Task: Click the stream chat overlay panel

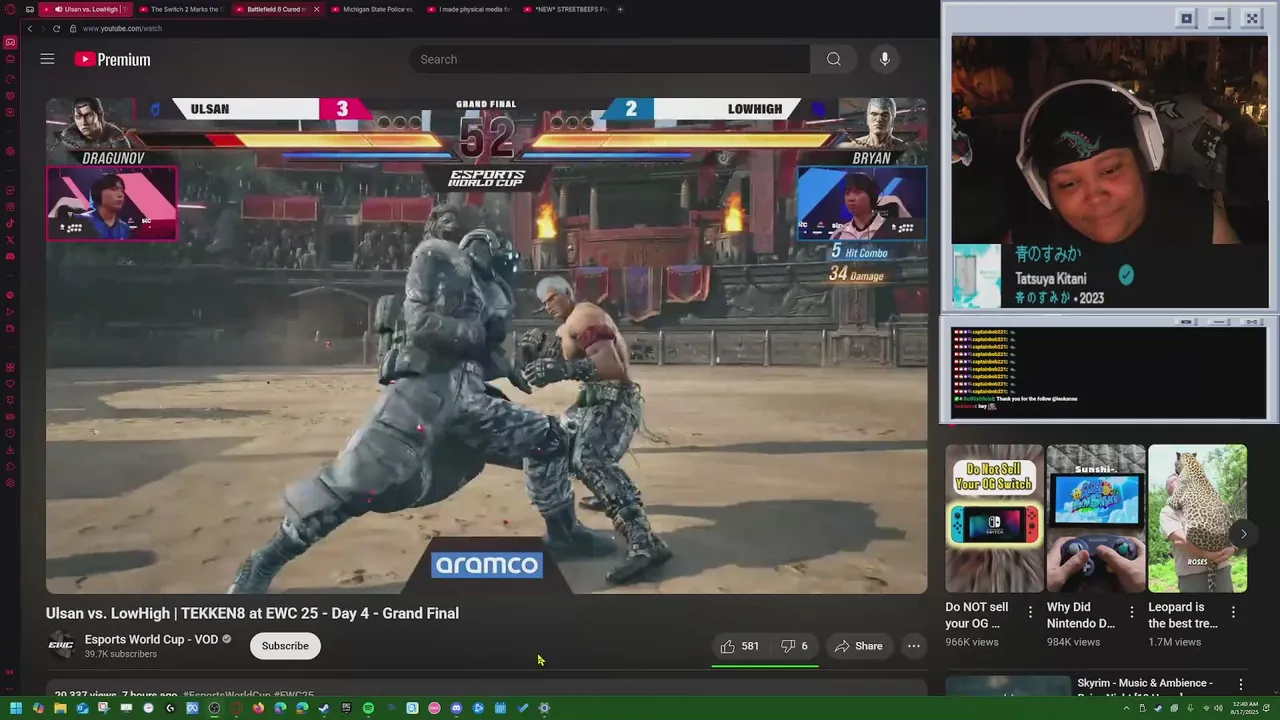Action: point(1110,372)
